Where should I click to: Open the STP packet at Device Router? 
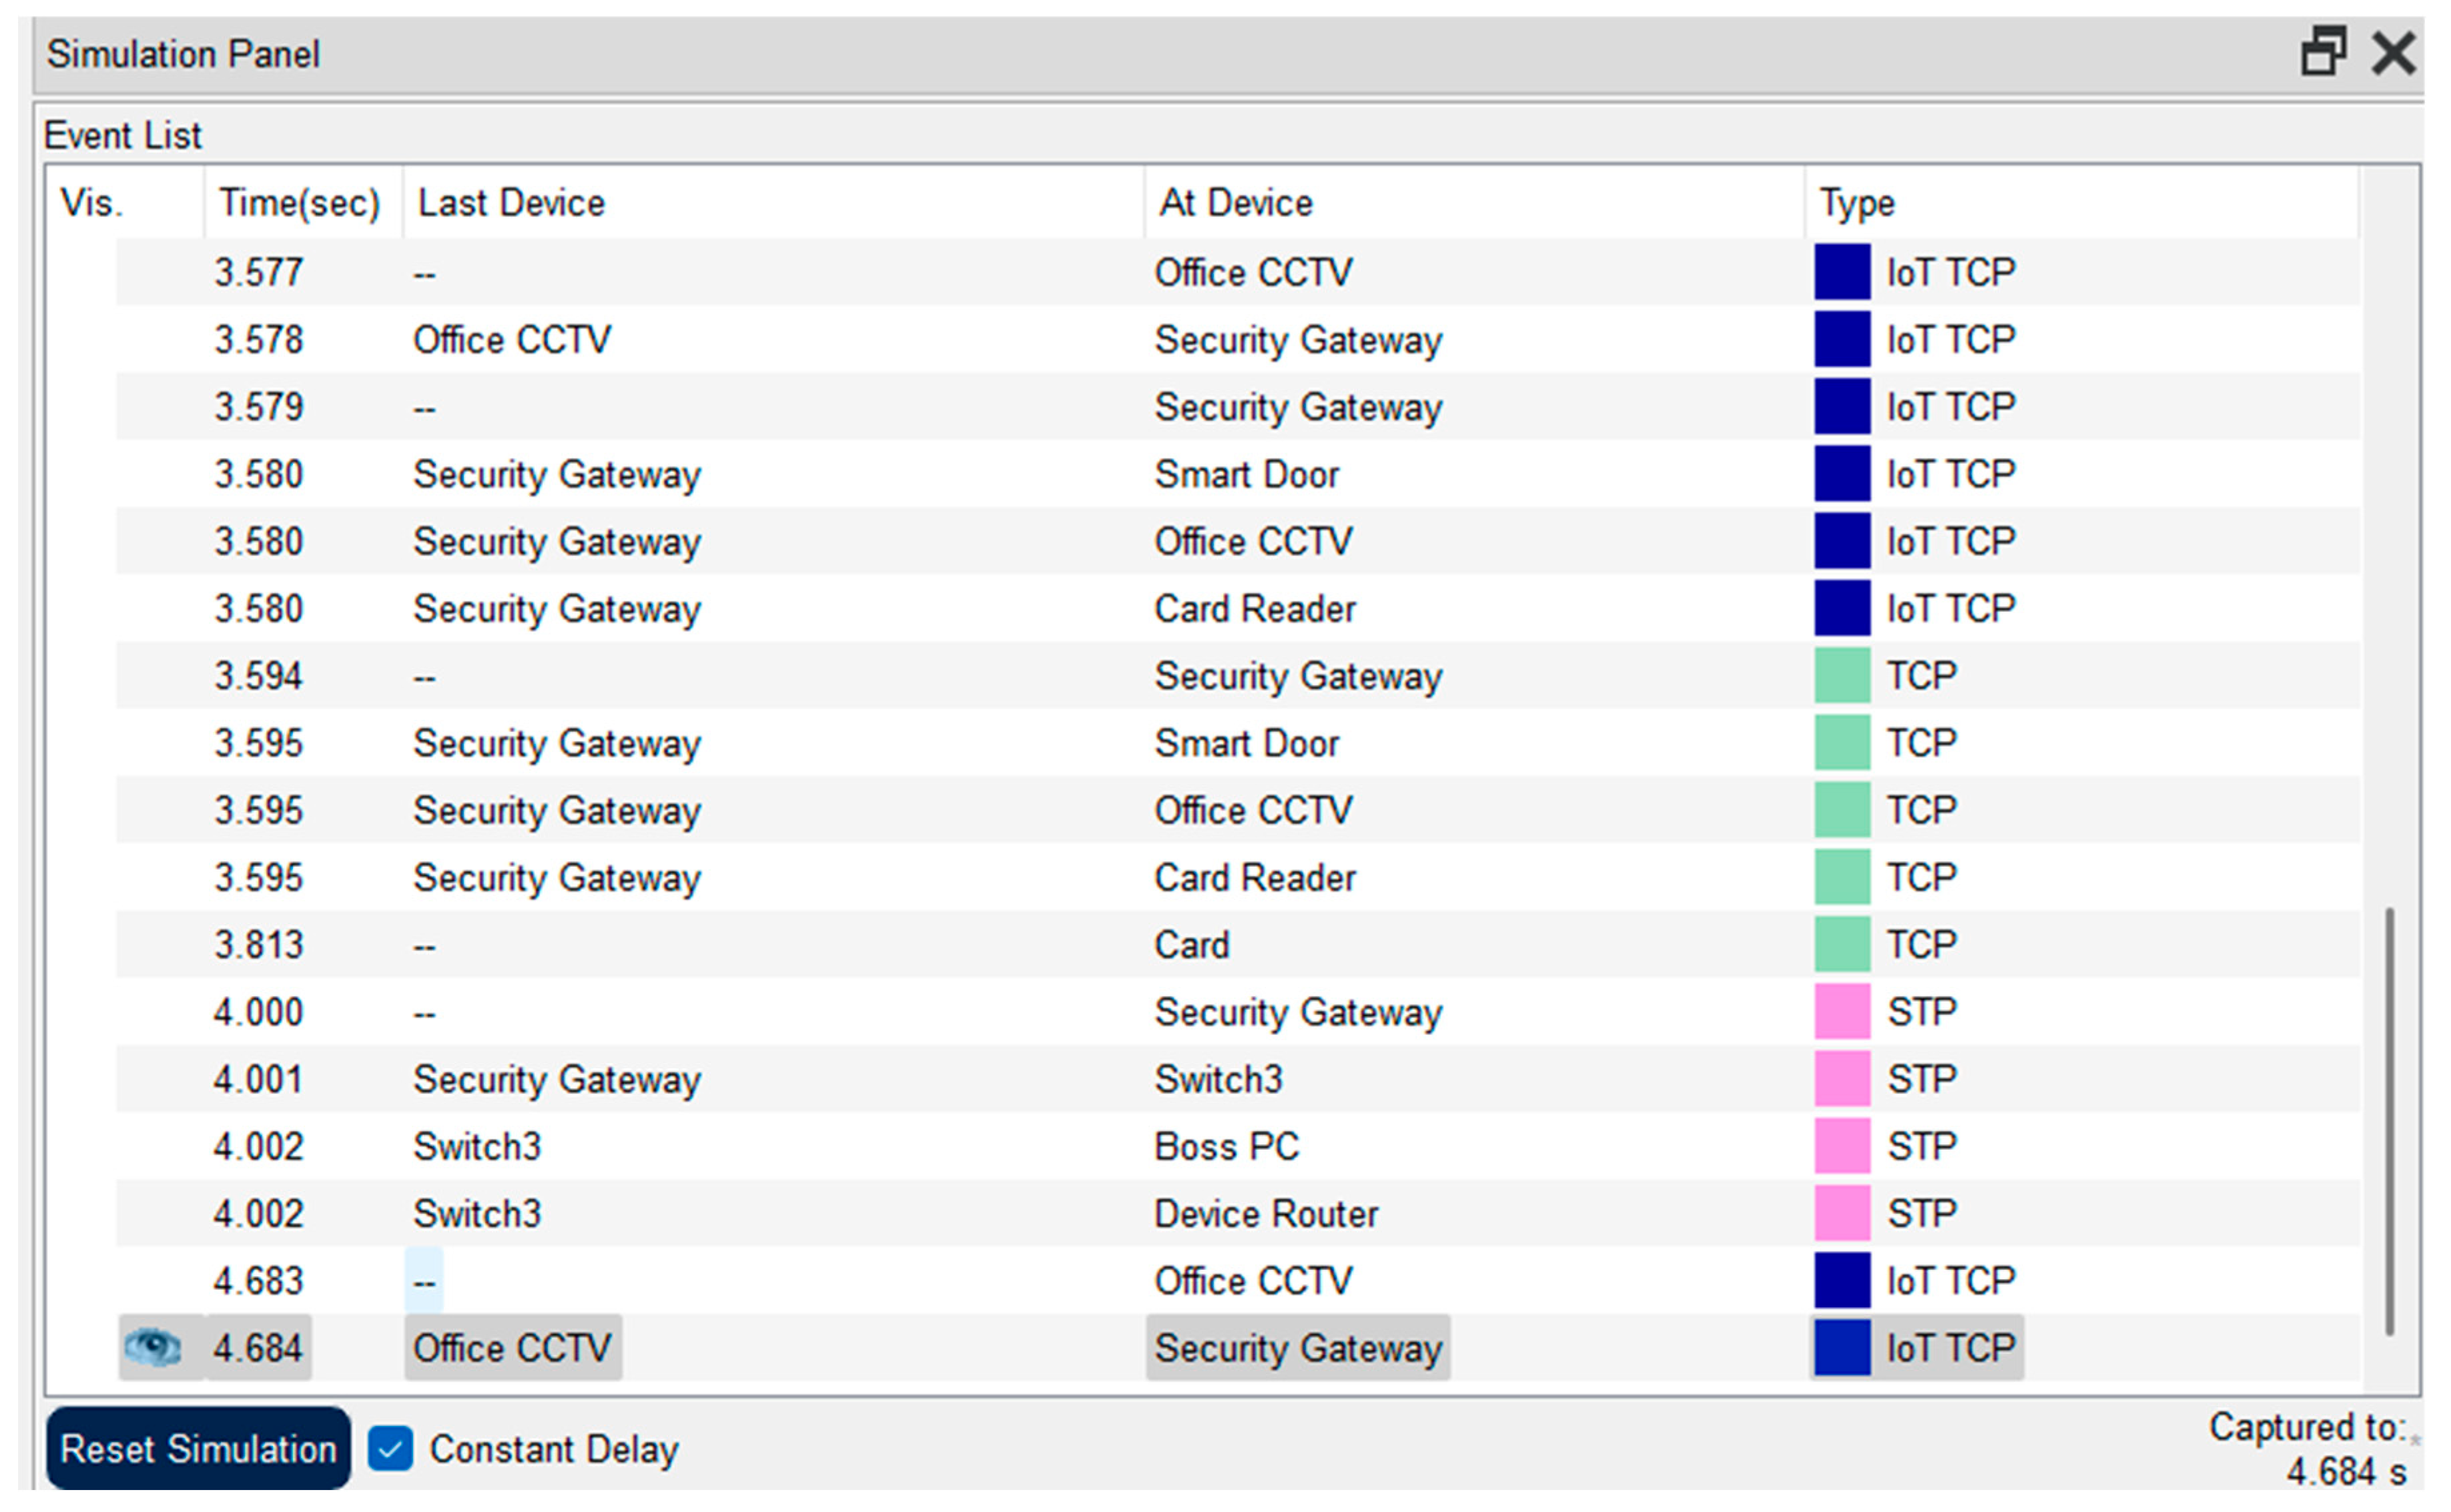1842,1213
